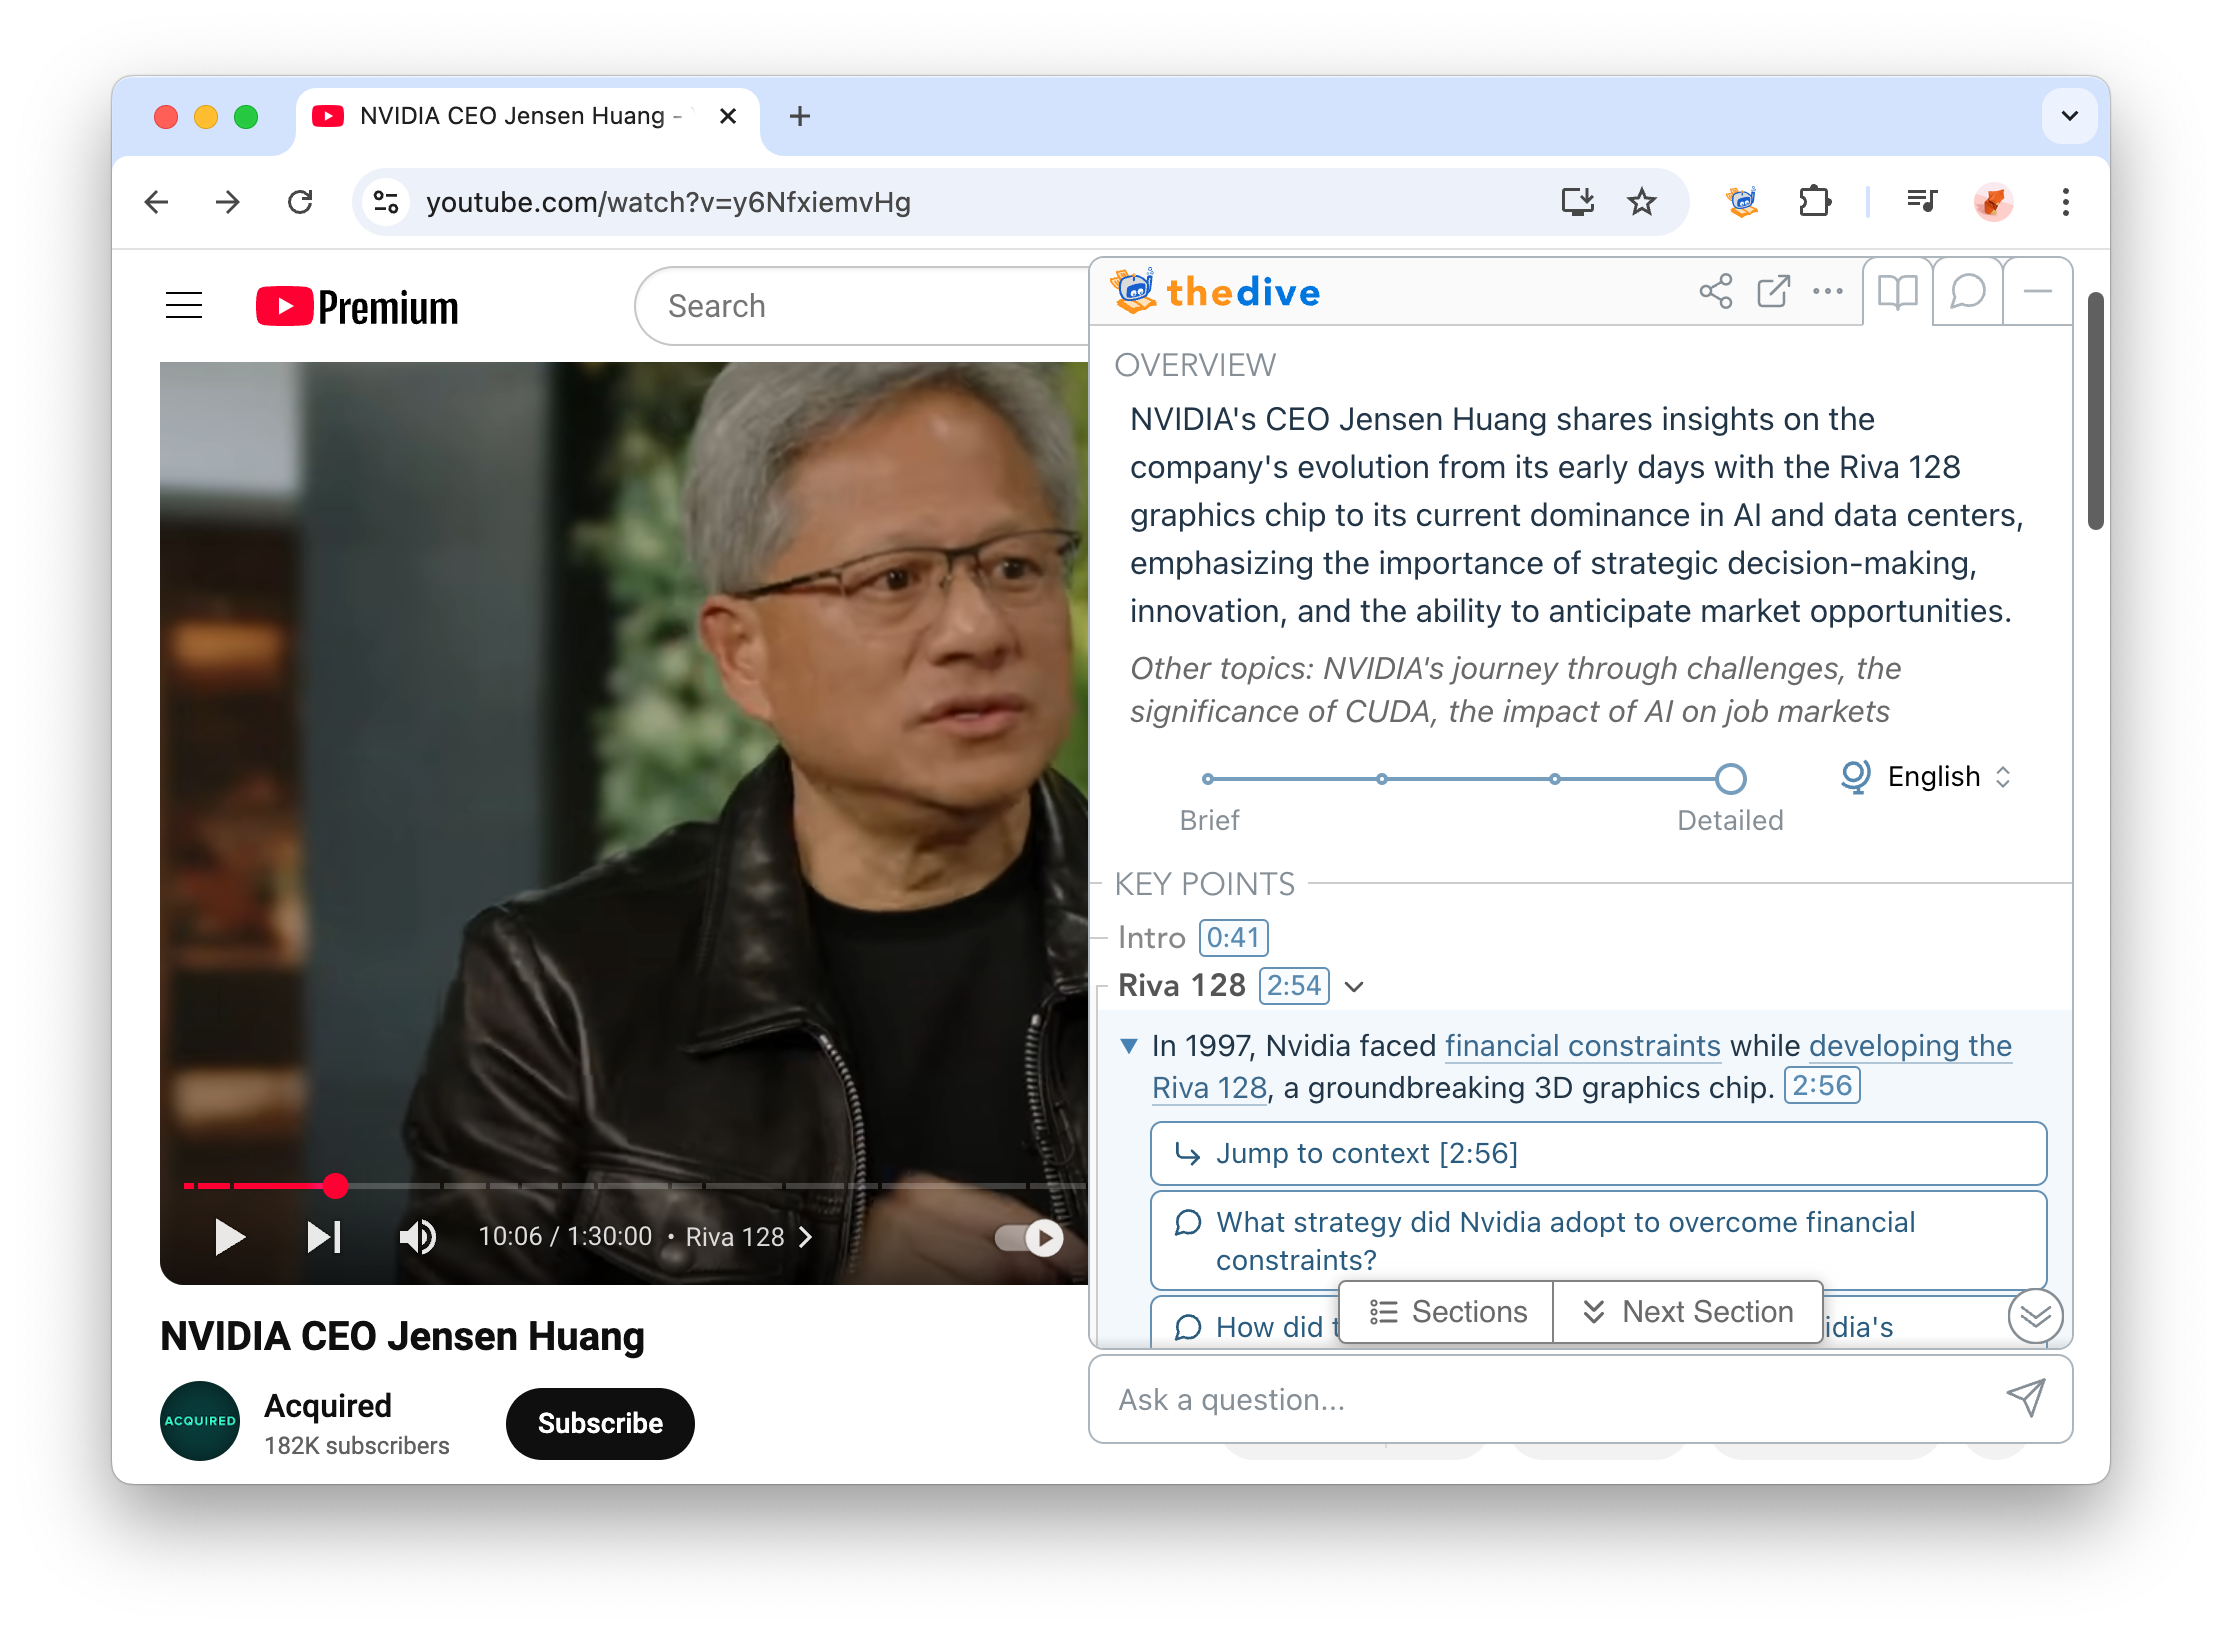Screen dimensions: 2222x1632
Task: Open theDive chat bubble icon
Action: click(x=1966, y=292)
